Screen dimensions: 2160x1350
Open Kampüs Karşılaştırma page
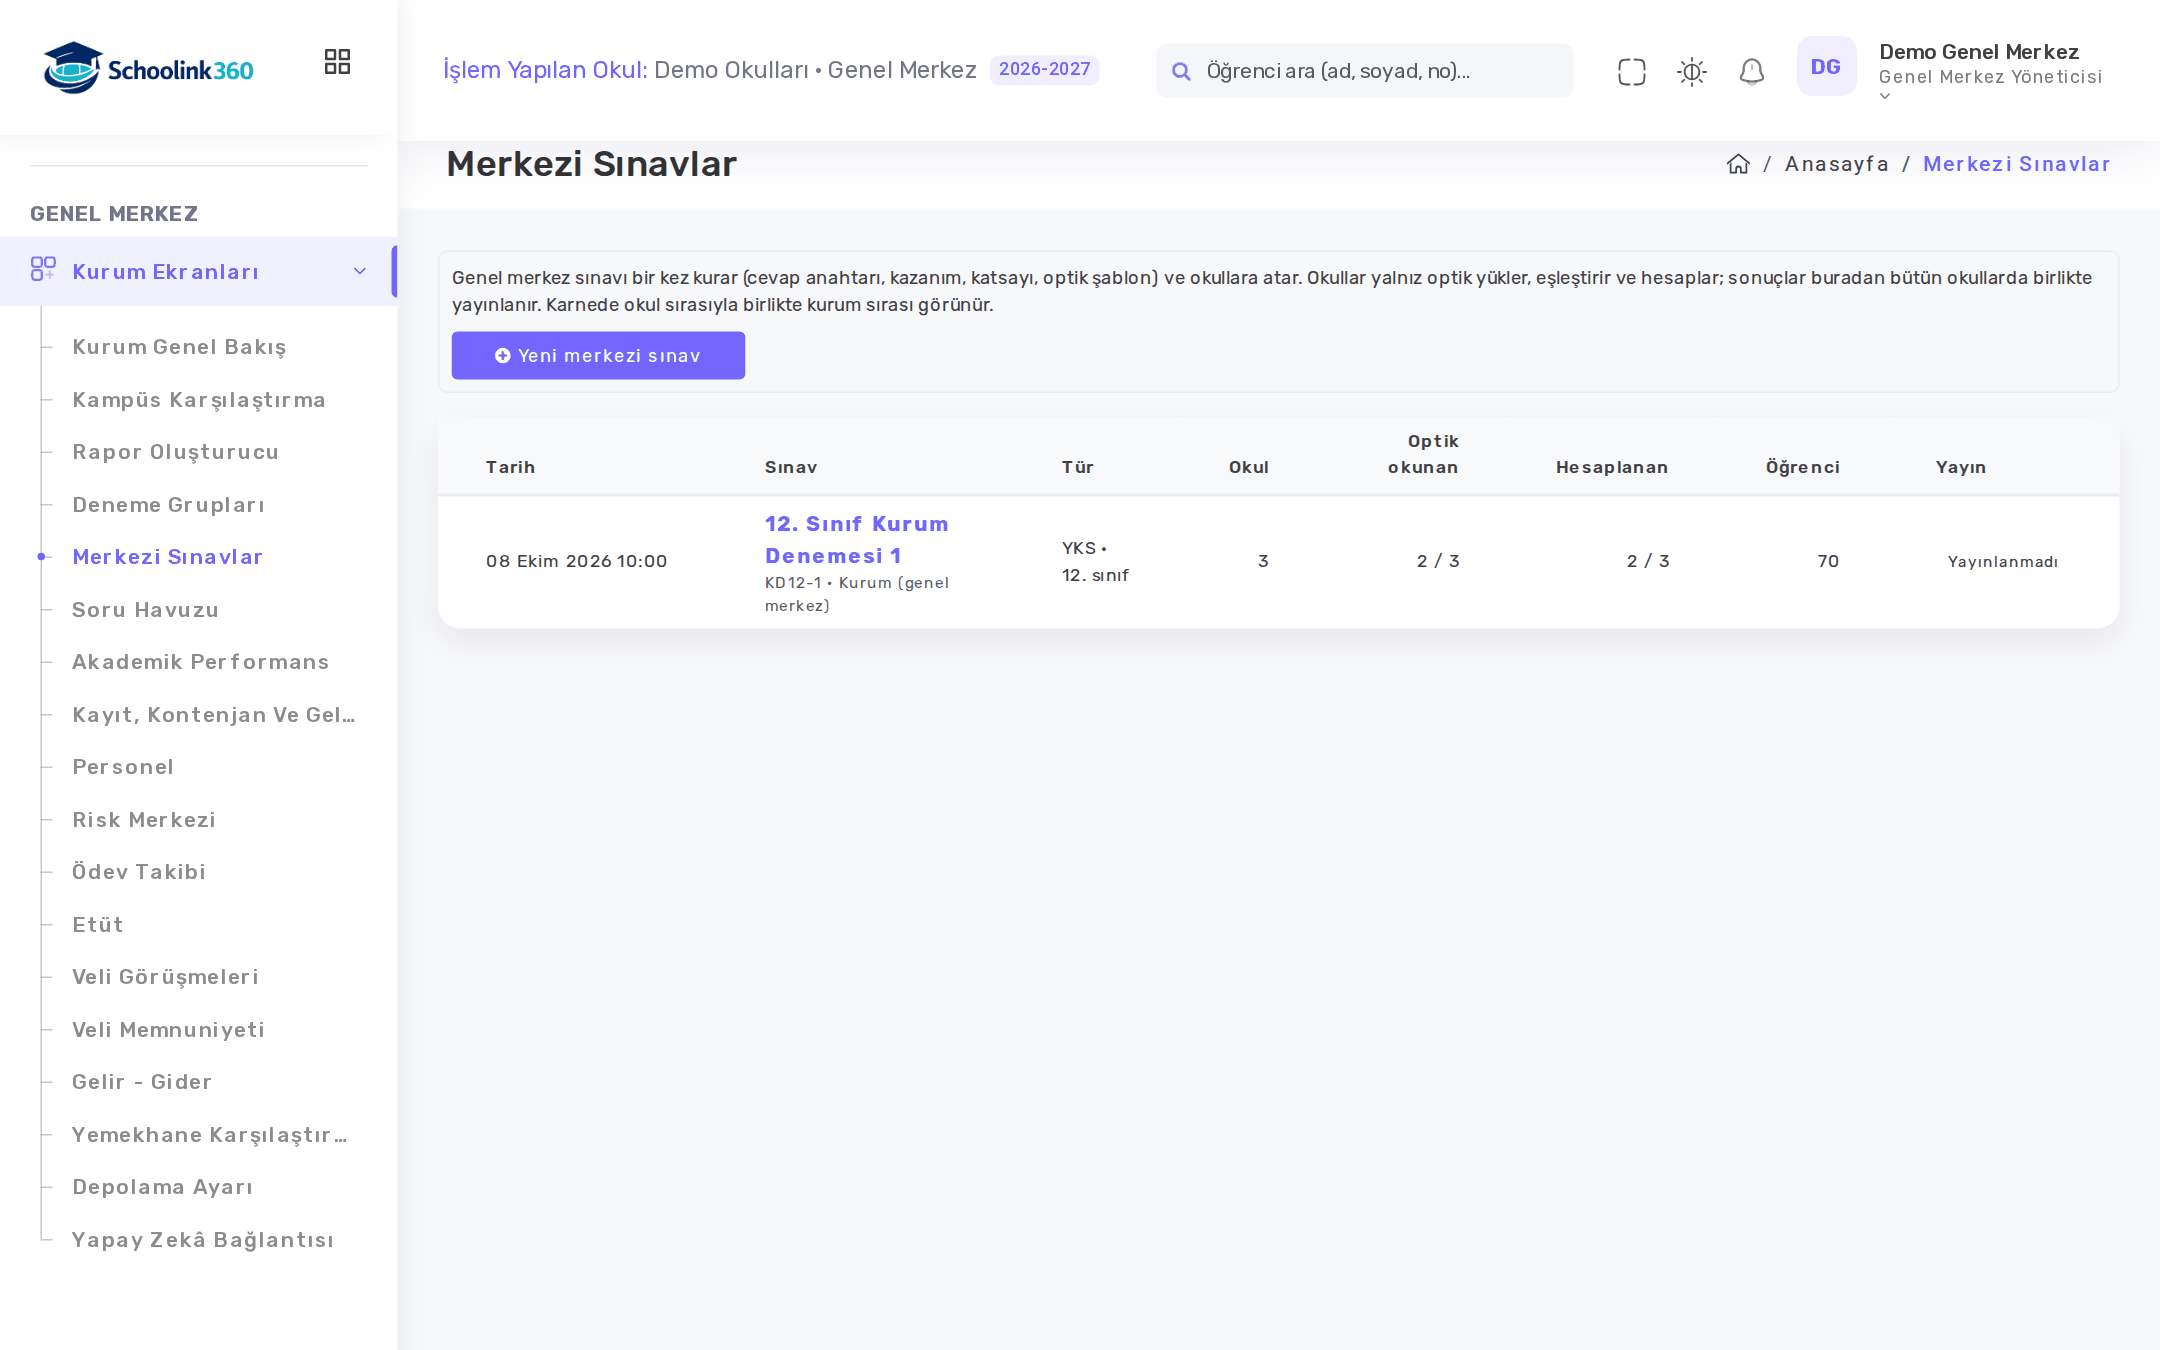click(x=199, y=399)
